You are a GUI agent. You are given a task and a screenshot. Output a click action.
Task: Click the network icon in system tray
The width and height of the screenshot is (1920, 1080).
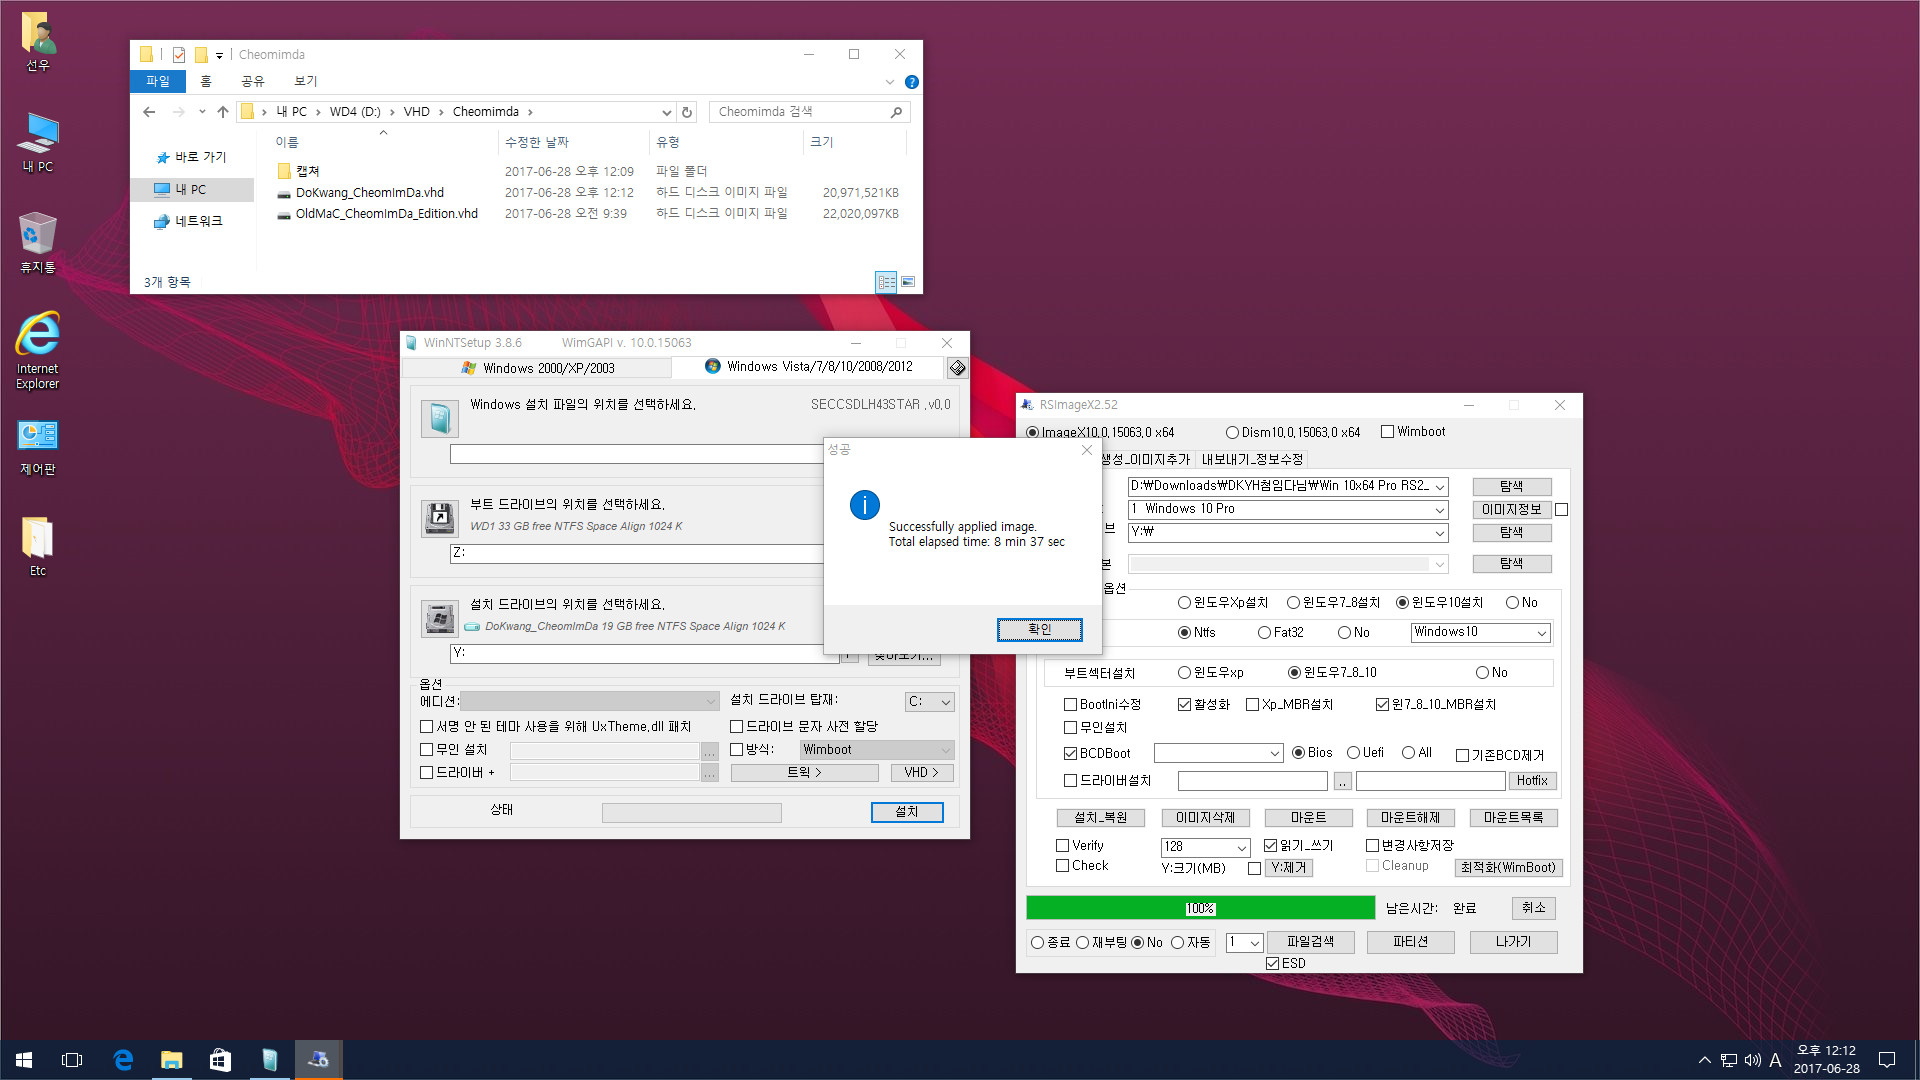(1729, 1060)
